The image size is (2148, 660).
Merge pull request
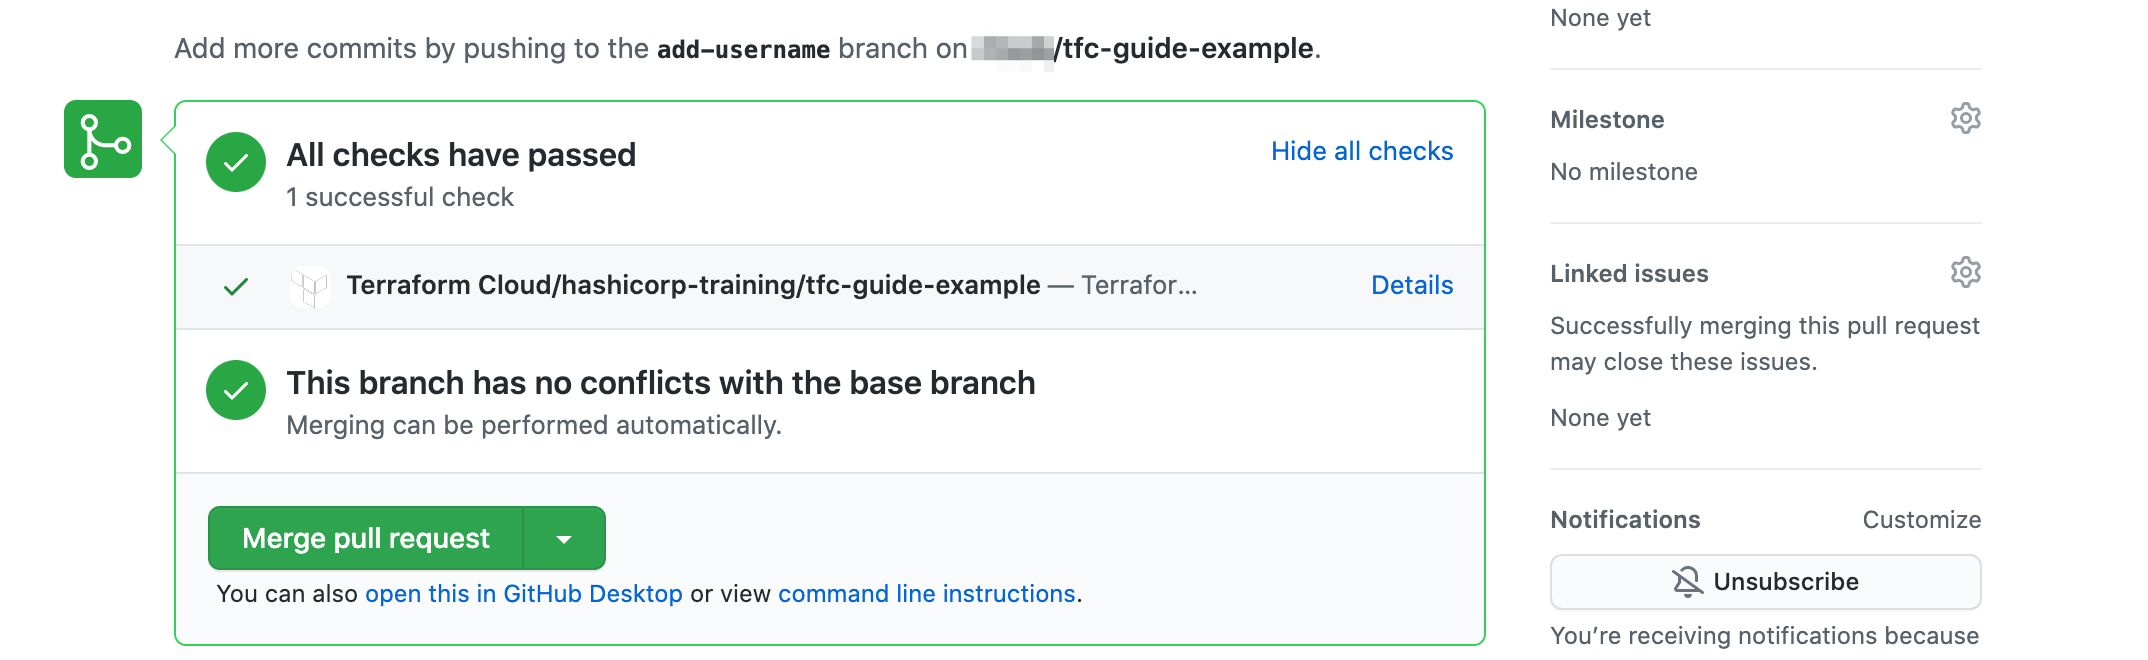[366, 539]
